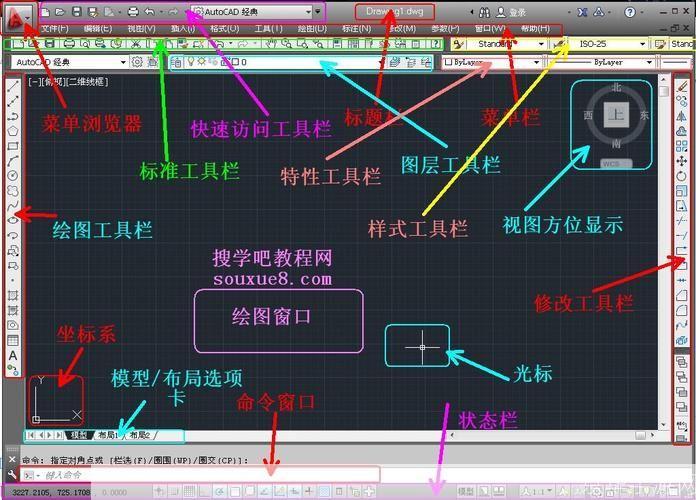Switch to the 布局1 tab
This screenshot has width=696, height=500.
(107, 435)
